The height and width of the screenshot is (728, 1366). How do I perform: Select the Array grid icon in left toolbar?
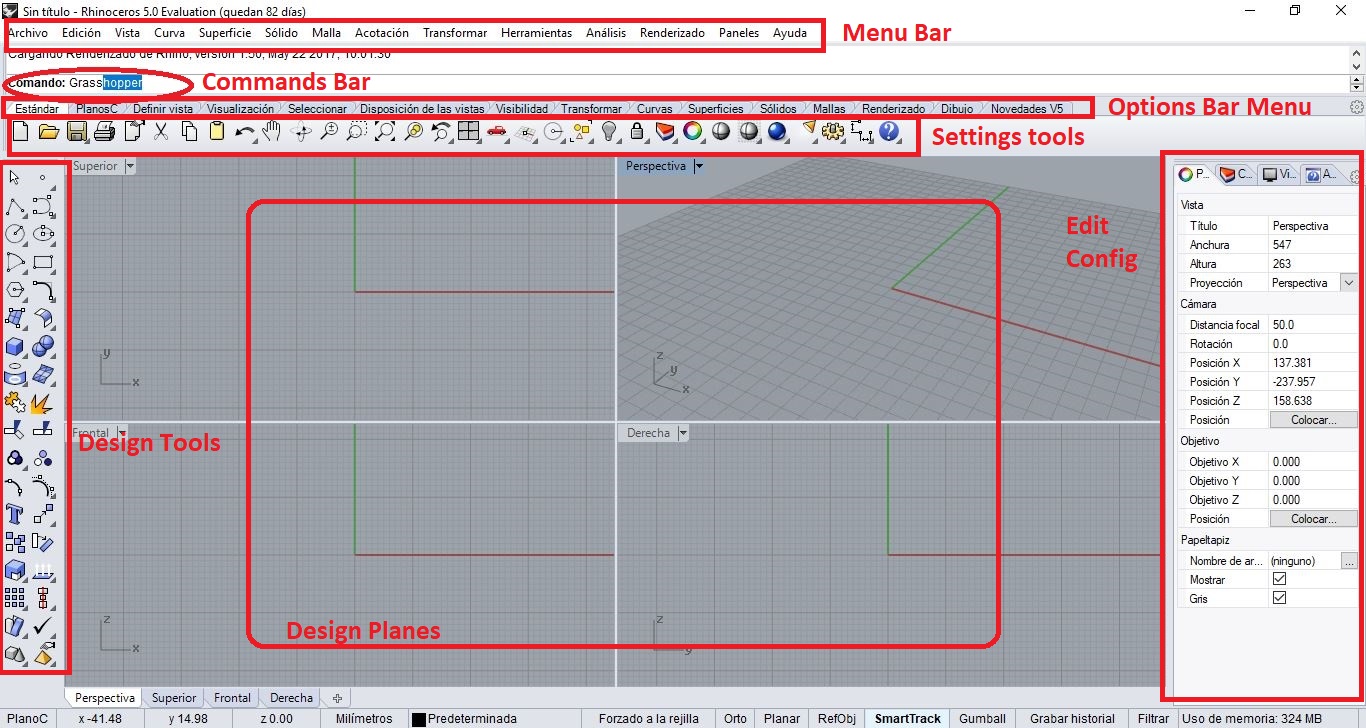point(15,598)
